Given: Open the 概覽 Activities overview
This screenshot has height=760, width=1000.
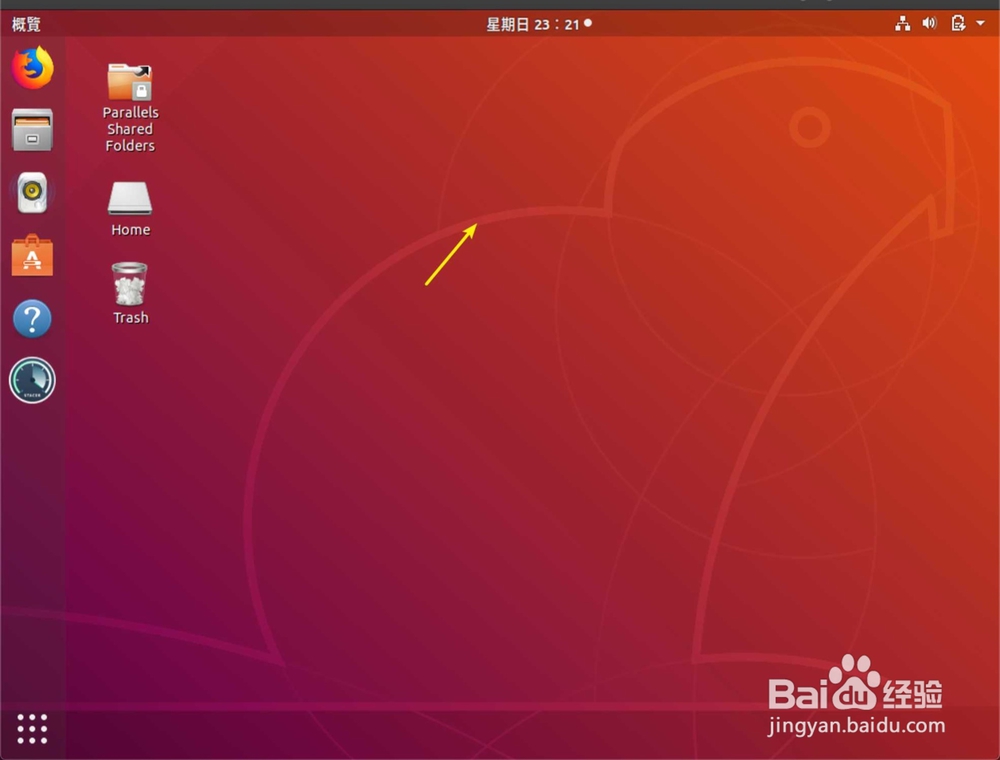Looking at the screenshot, I should [26, 24].
